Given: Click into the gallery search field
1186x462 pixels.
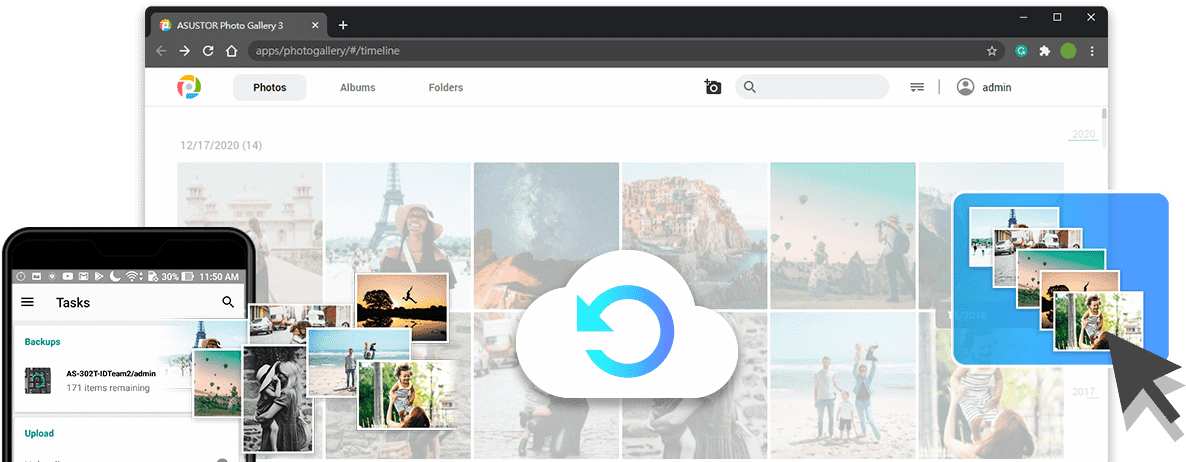Looking at the screenshot, I should [812, 87].
